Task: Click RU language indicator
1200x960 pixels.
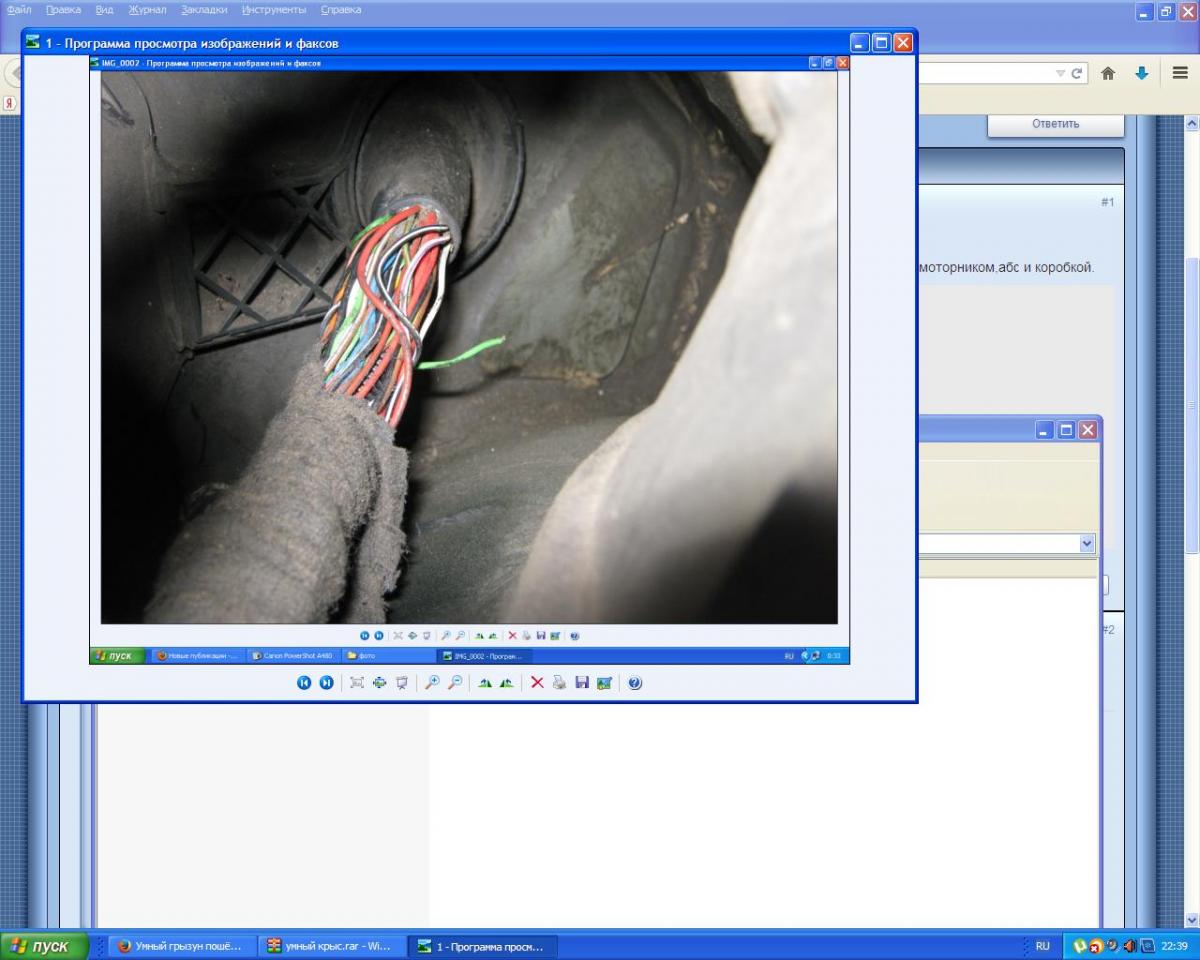Action: click(x=1043, y=946)
